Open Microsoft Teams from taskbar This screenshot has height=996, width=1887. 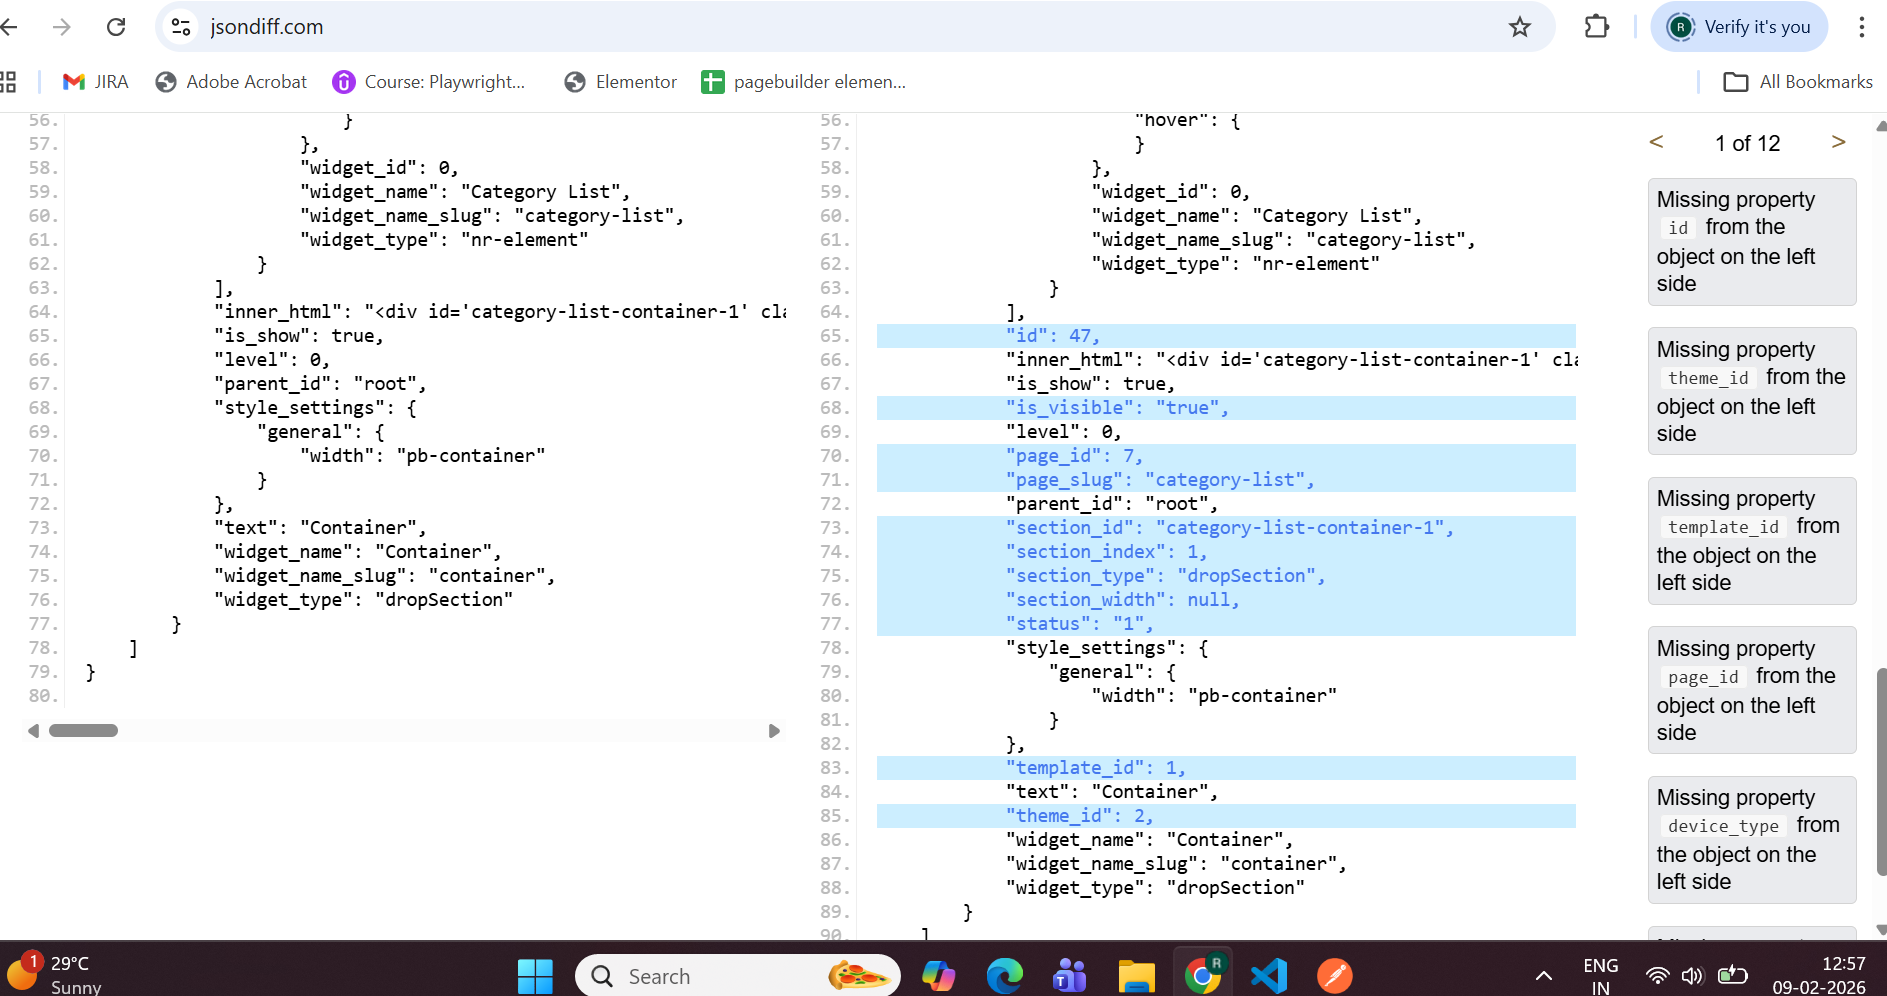coord(1070,976)
